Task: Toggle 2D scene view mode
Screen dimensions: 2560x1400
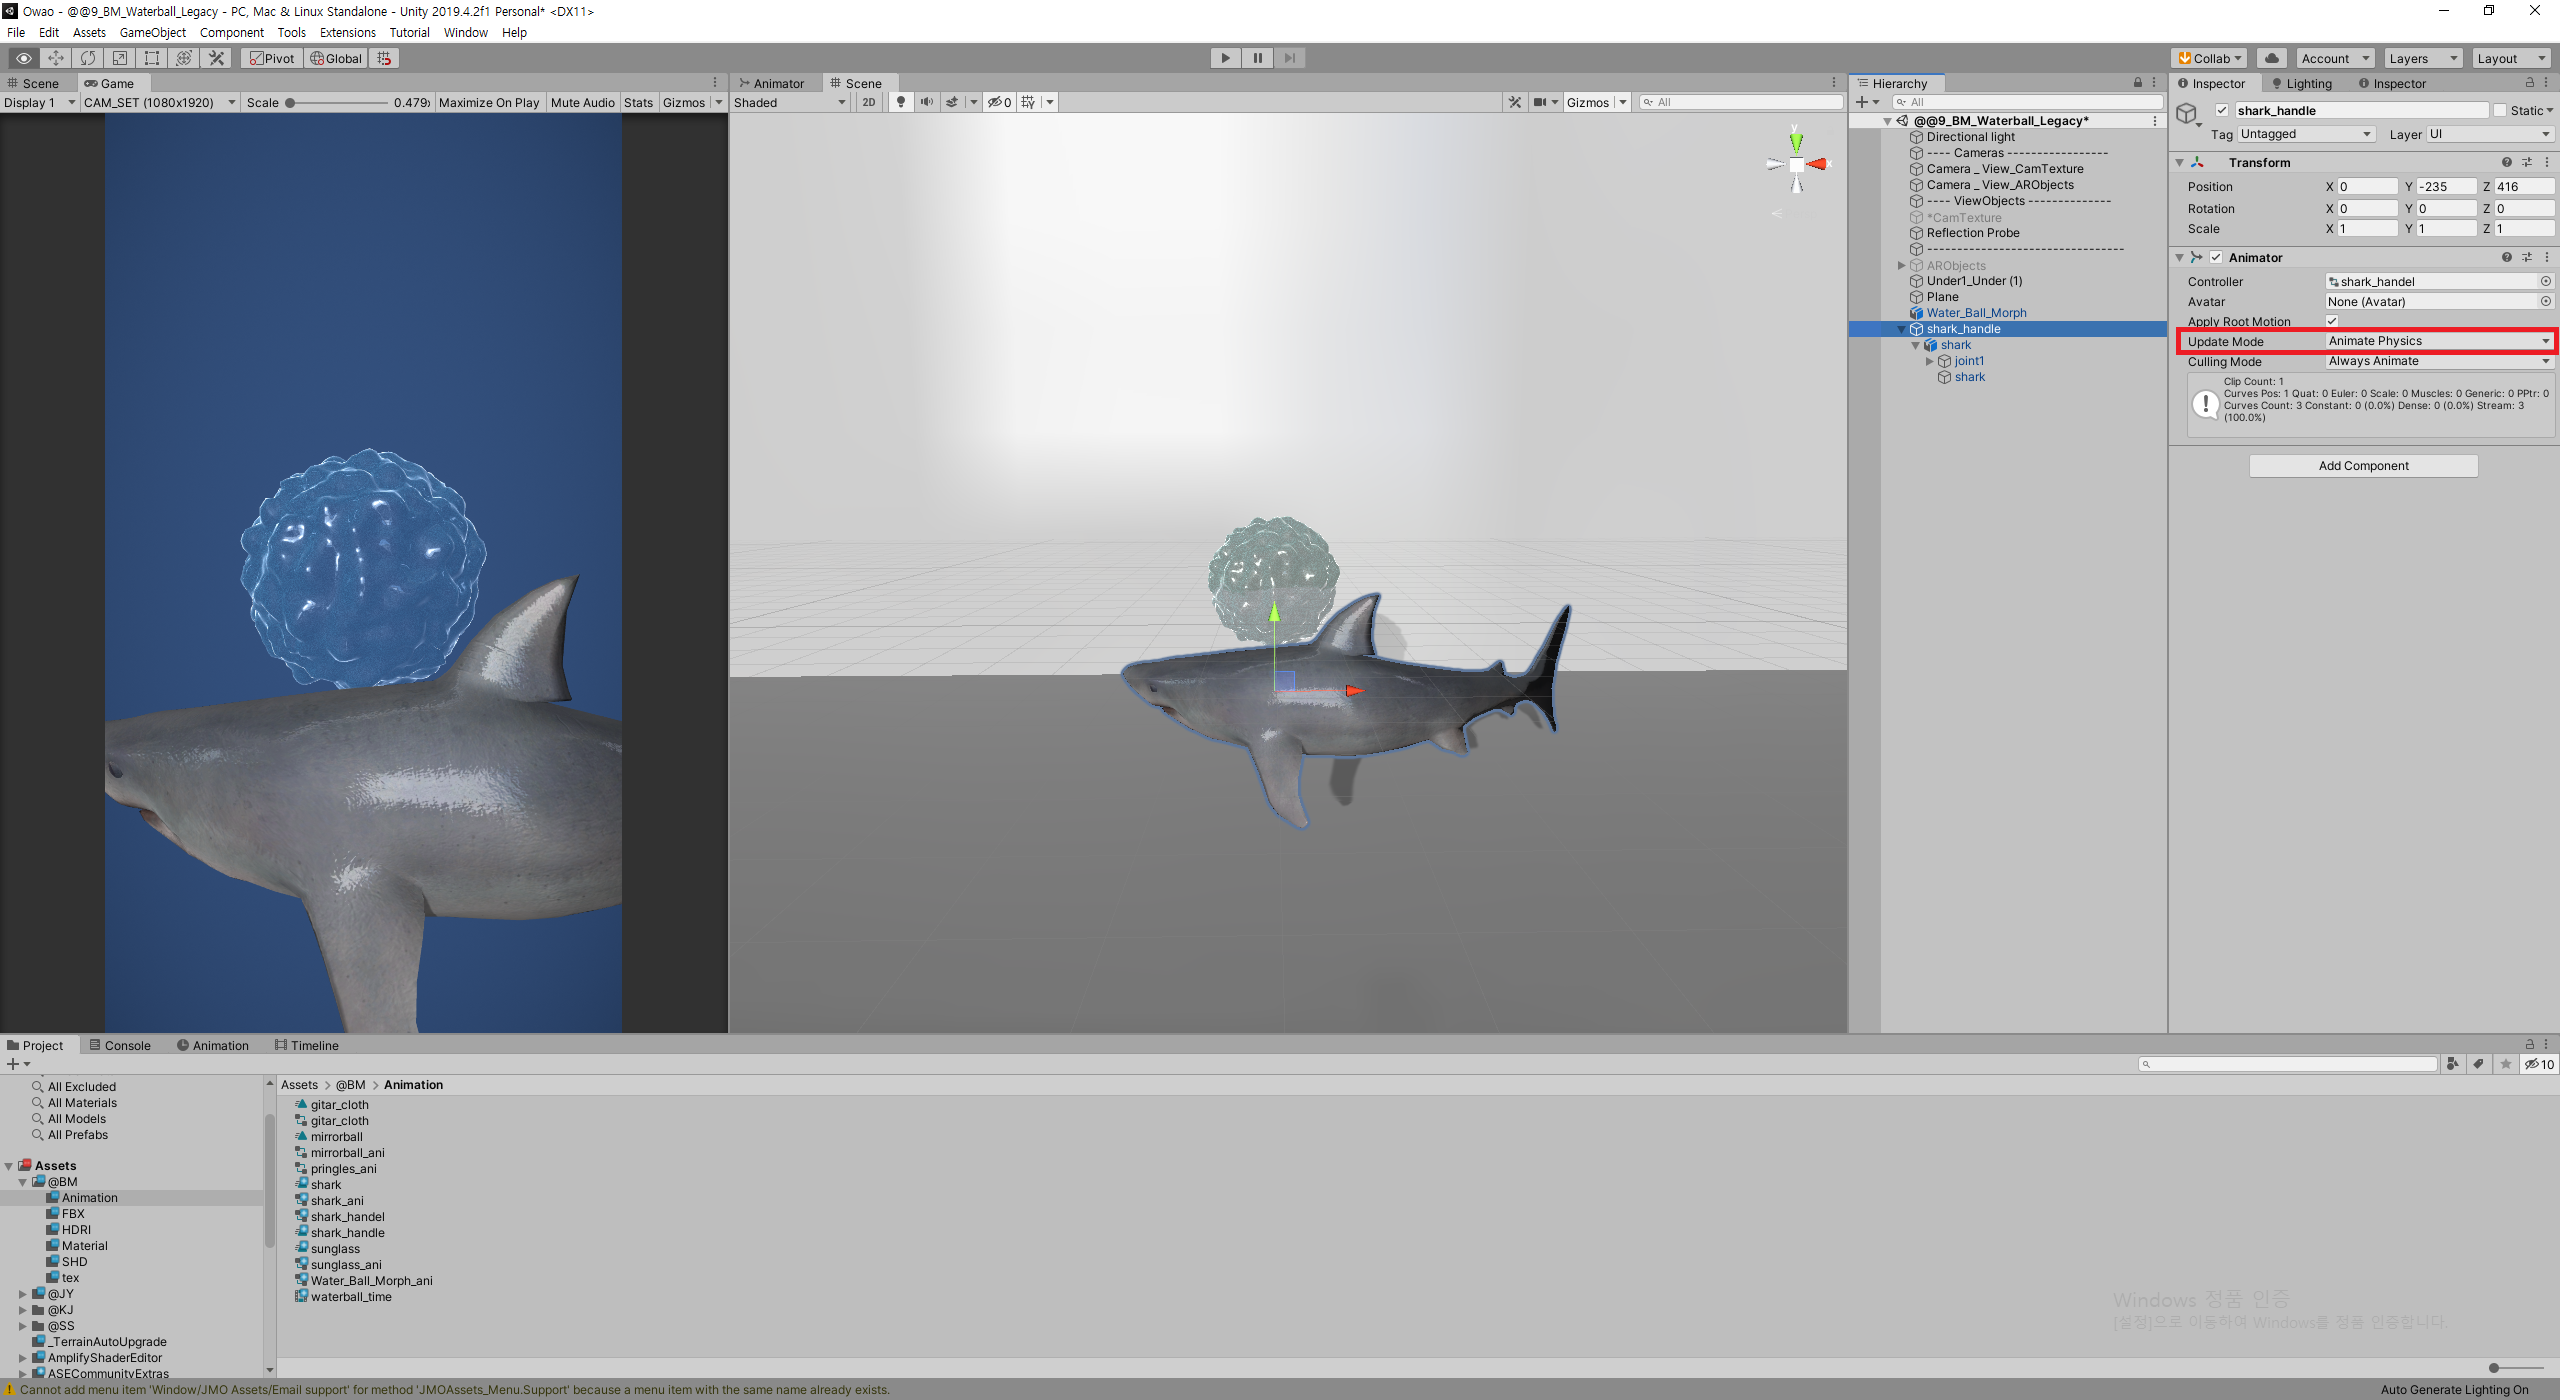Action: point(869,102)
